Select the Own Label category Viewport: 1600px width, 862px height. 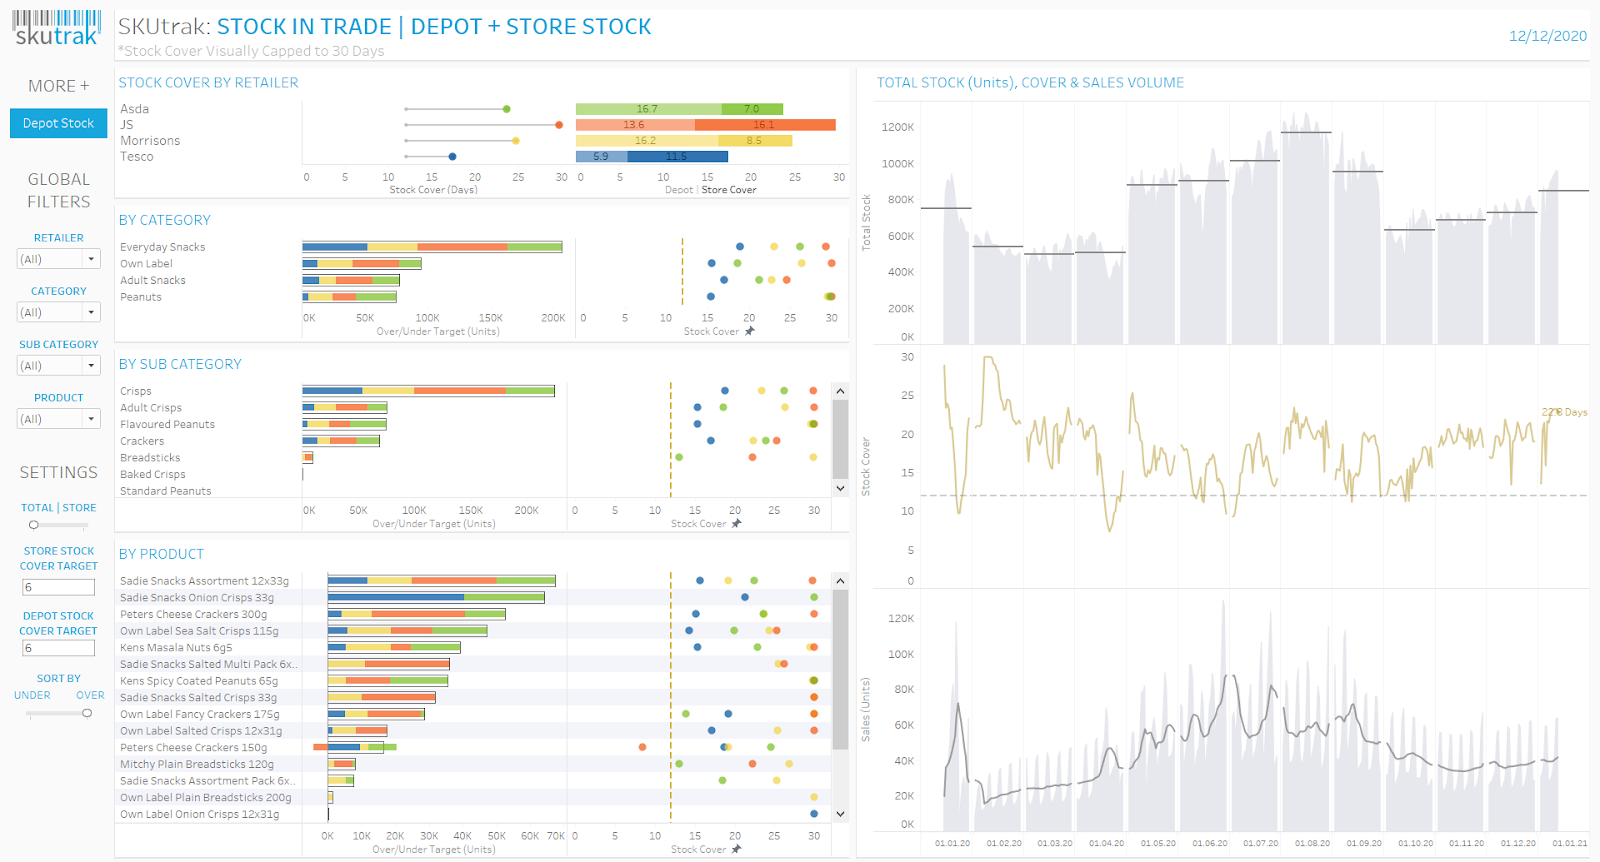[146, 264]
